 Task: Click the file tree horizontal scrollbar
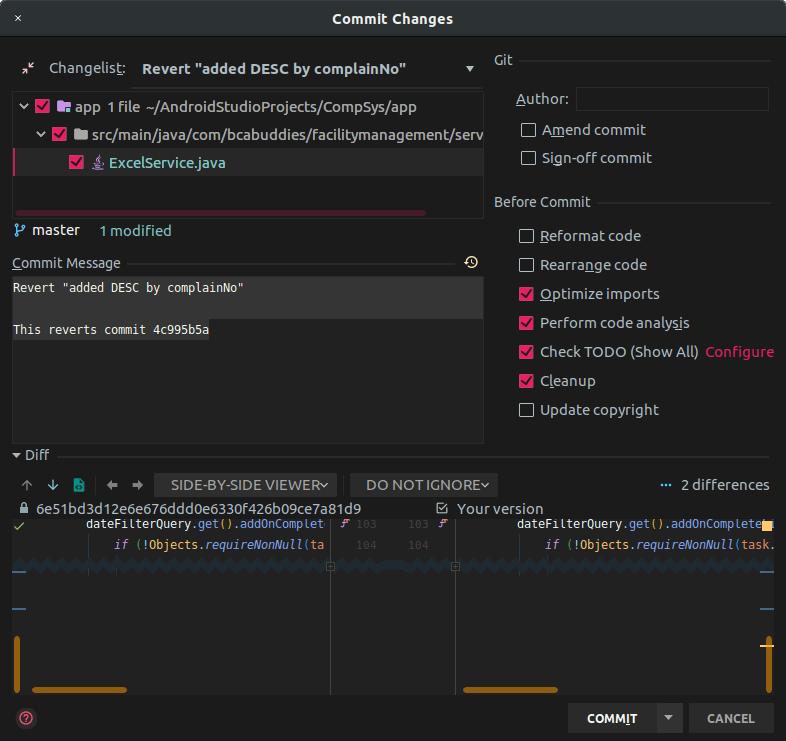[221, 213]
